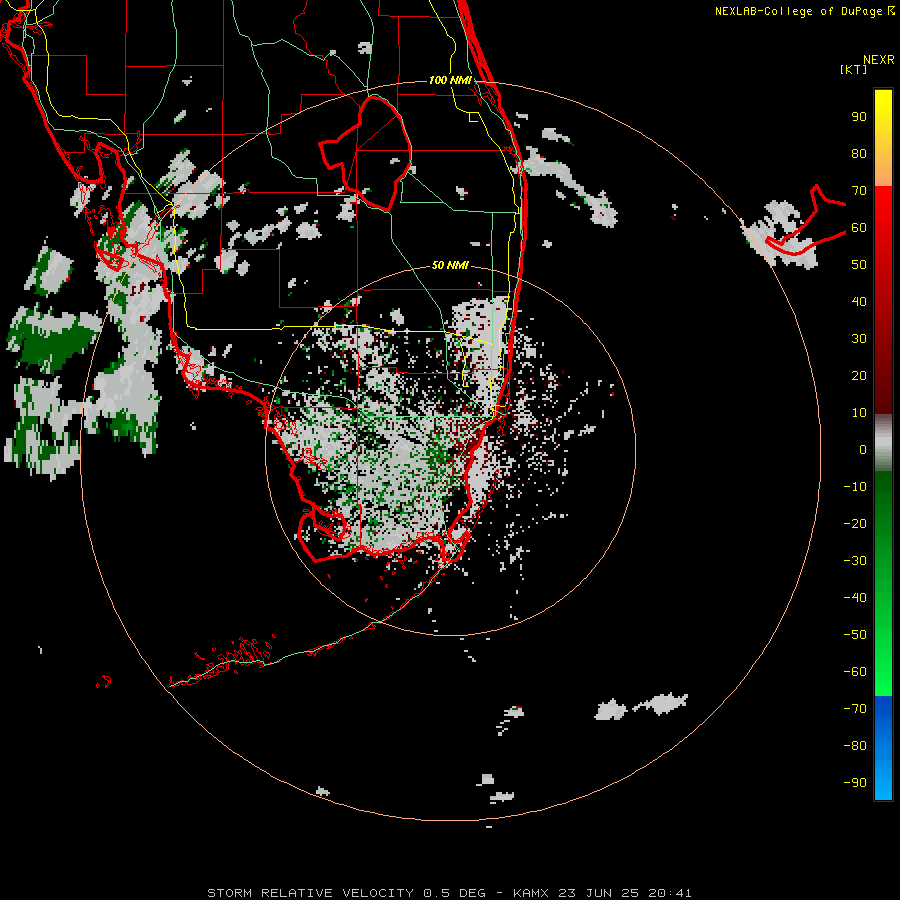Click the -30 value on the scale
The height and width of the screenshot is (900, 900).
point(855,561)
